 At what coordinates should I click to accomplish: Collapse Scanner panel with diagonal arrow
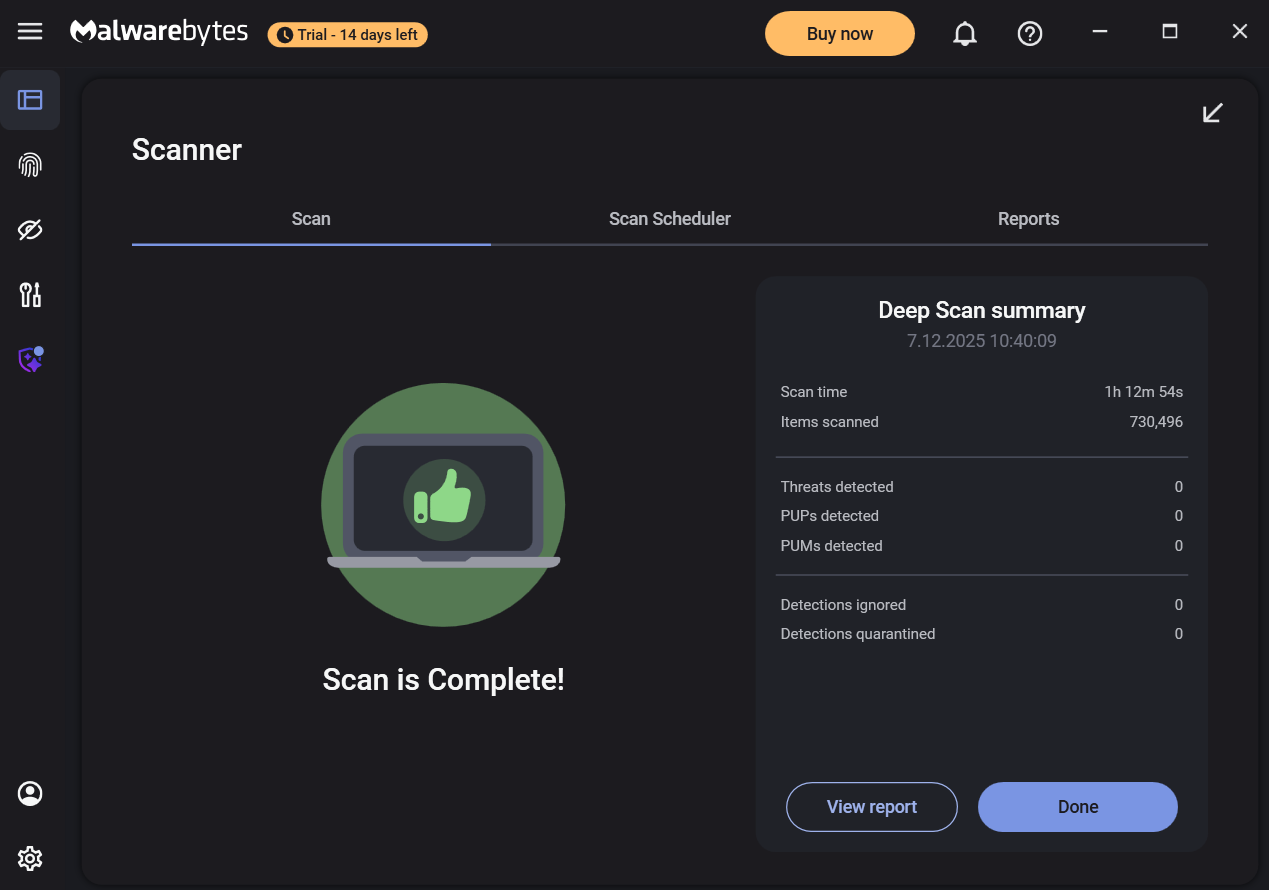coord(1212,113)
